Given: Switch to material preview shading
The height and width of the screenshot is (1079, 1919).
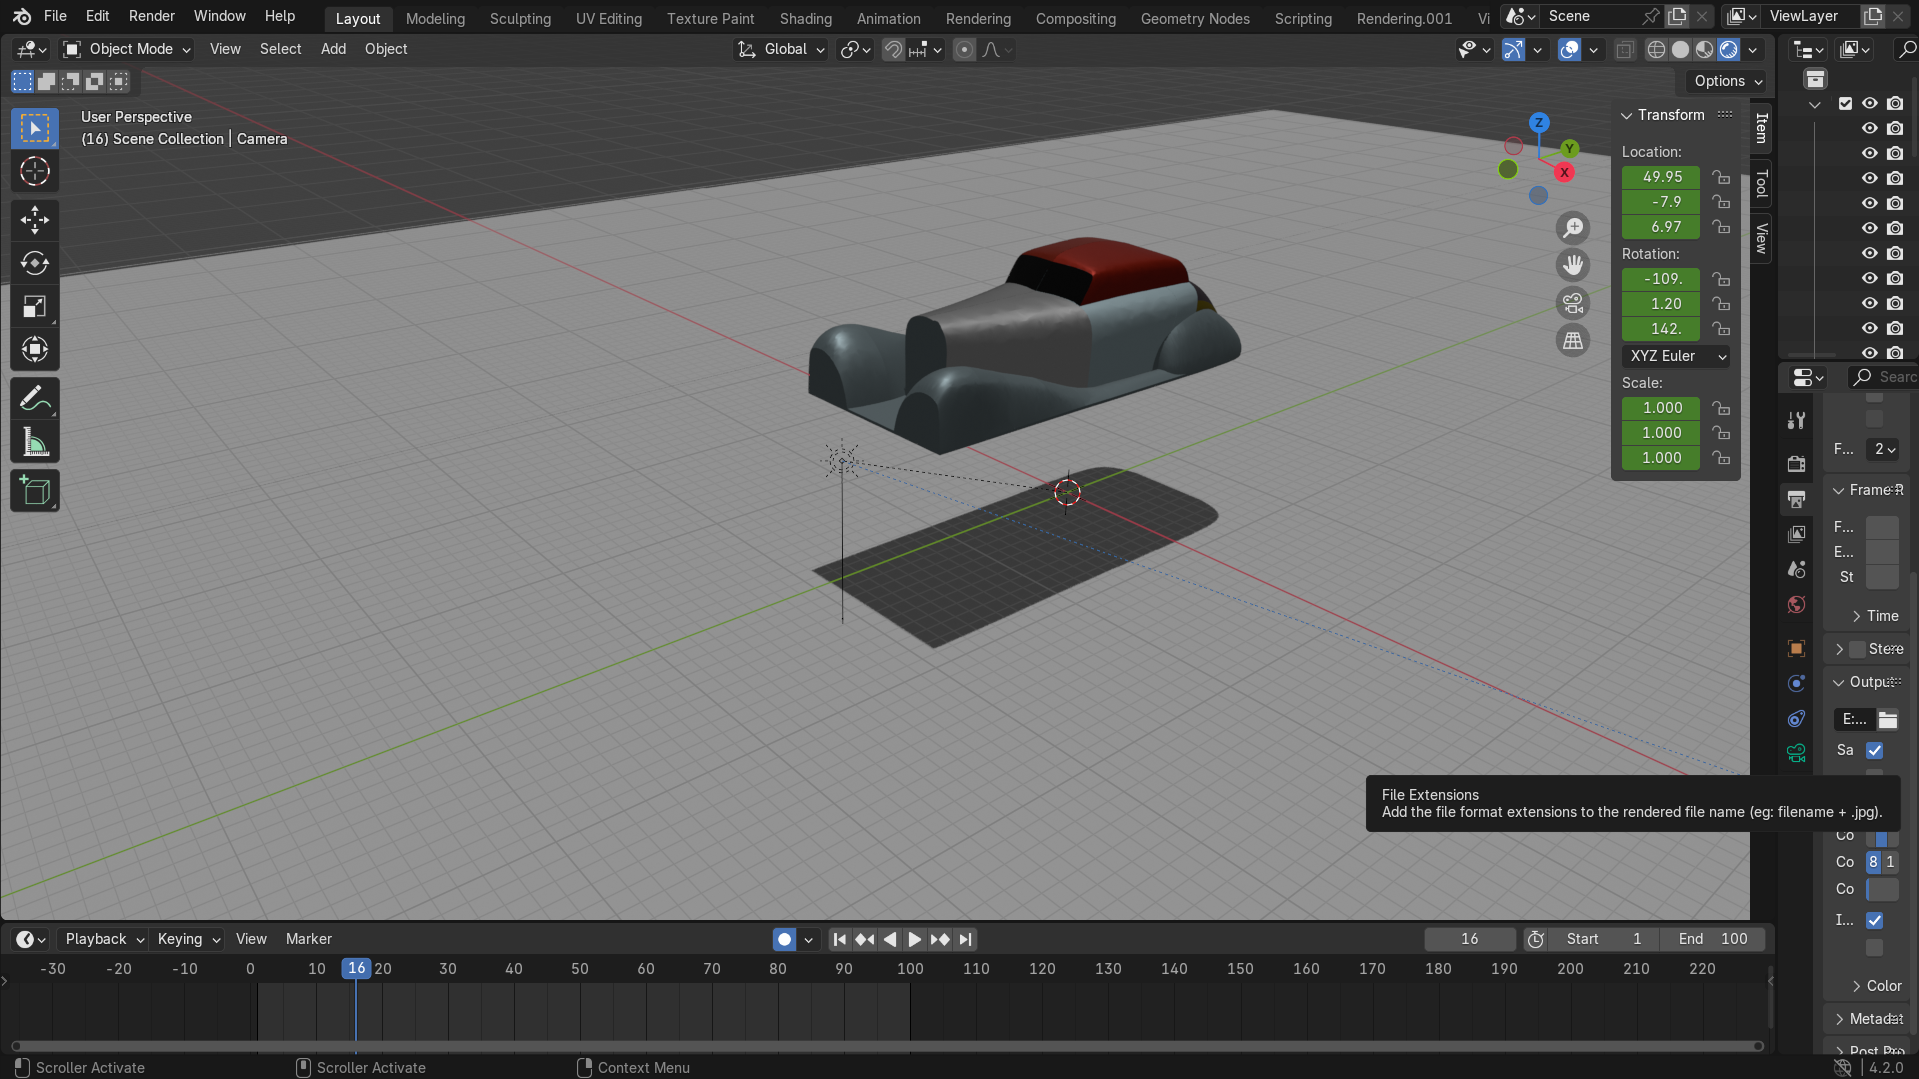Looking at the screenshot, I should [x=1705, y=49].
